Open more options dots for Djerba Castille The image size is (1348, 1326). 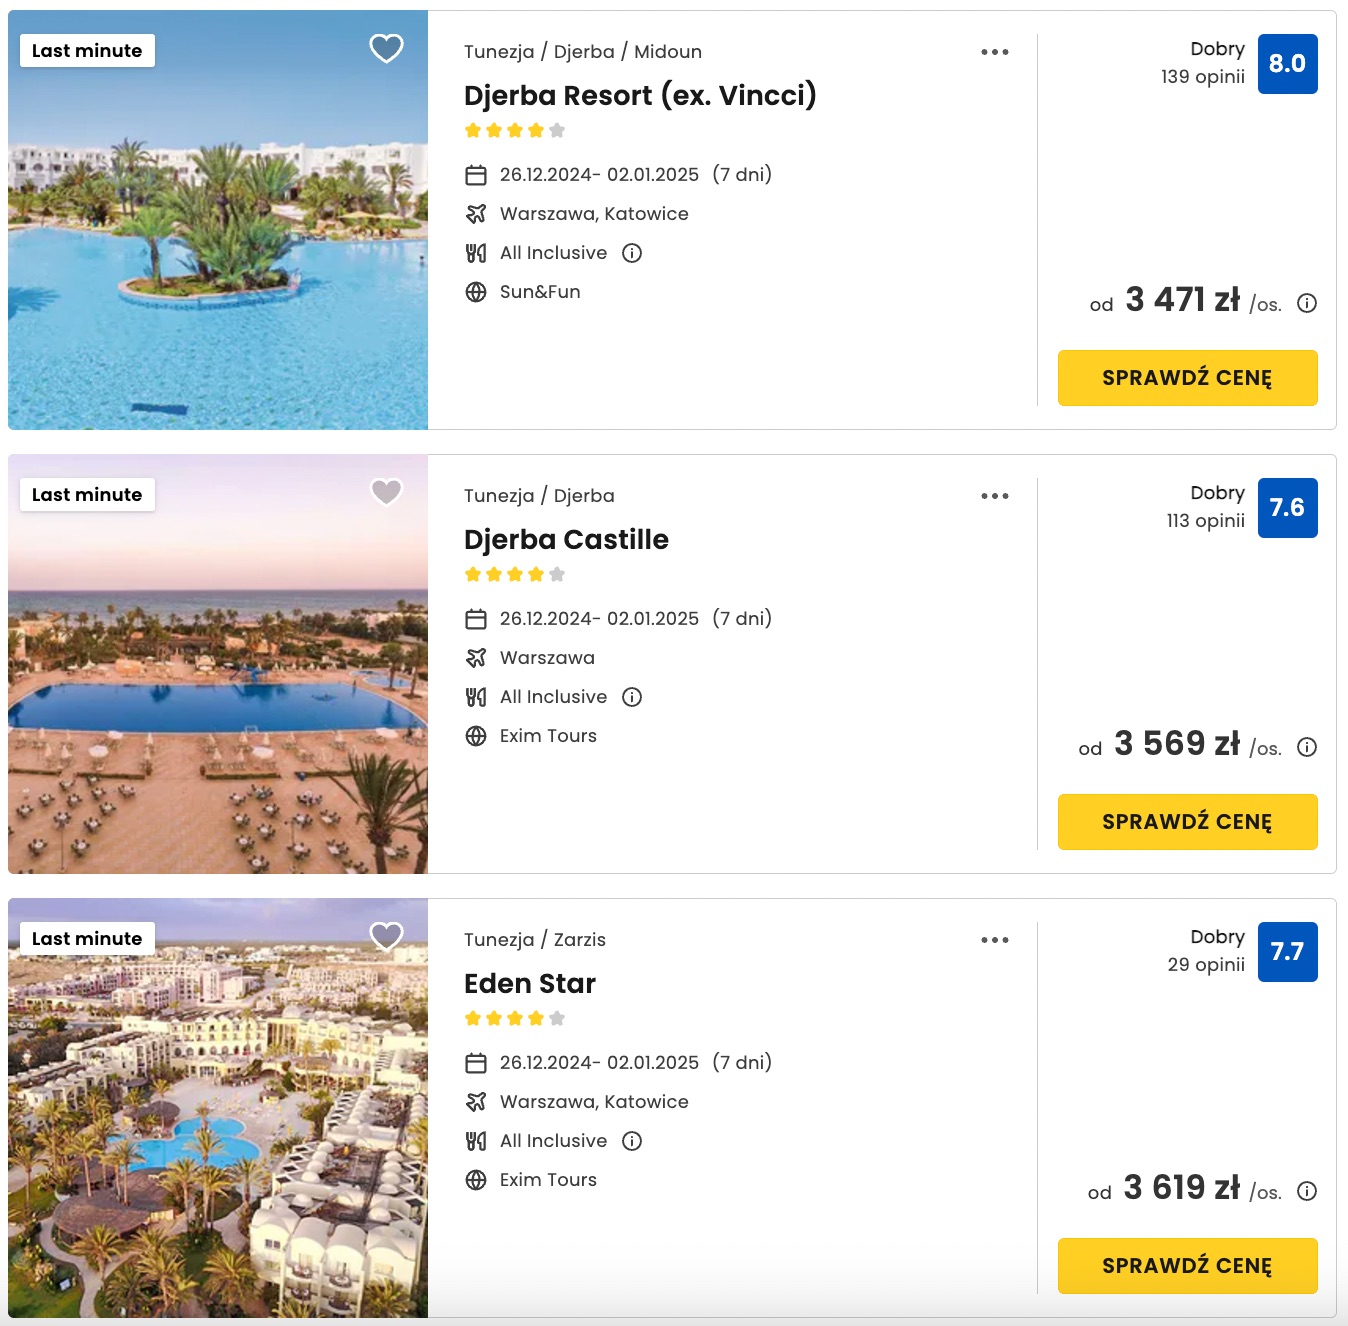994,496
